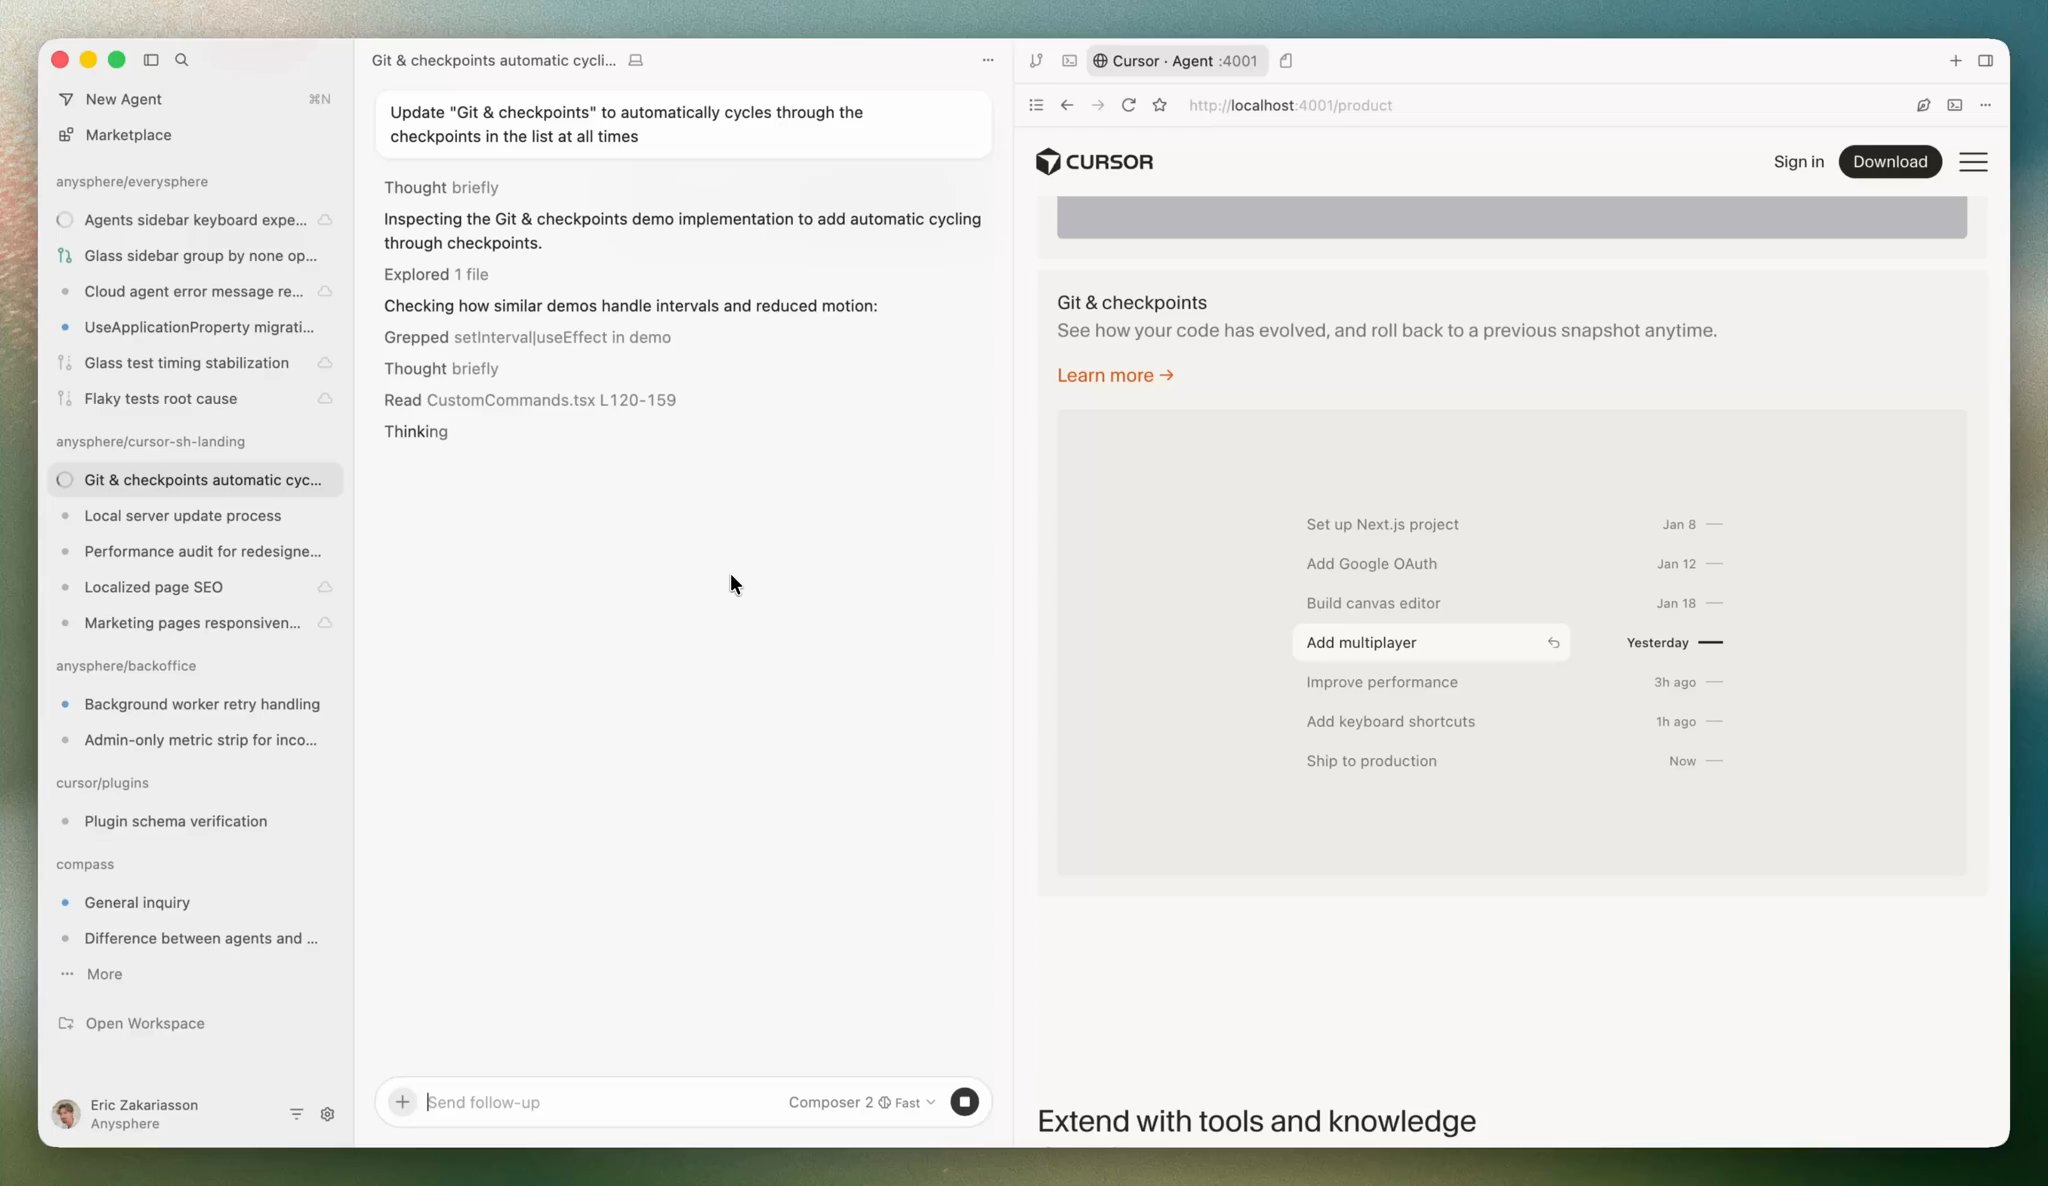Open Local server update process agent

click(182, 516)
